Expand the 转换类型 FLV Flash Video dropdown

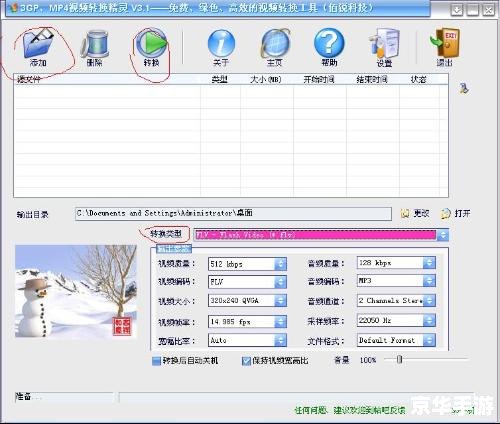coord(443,235)
